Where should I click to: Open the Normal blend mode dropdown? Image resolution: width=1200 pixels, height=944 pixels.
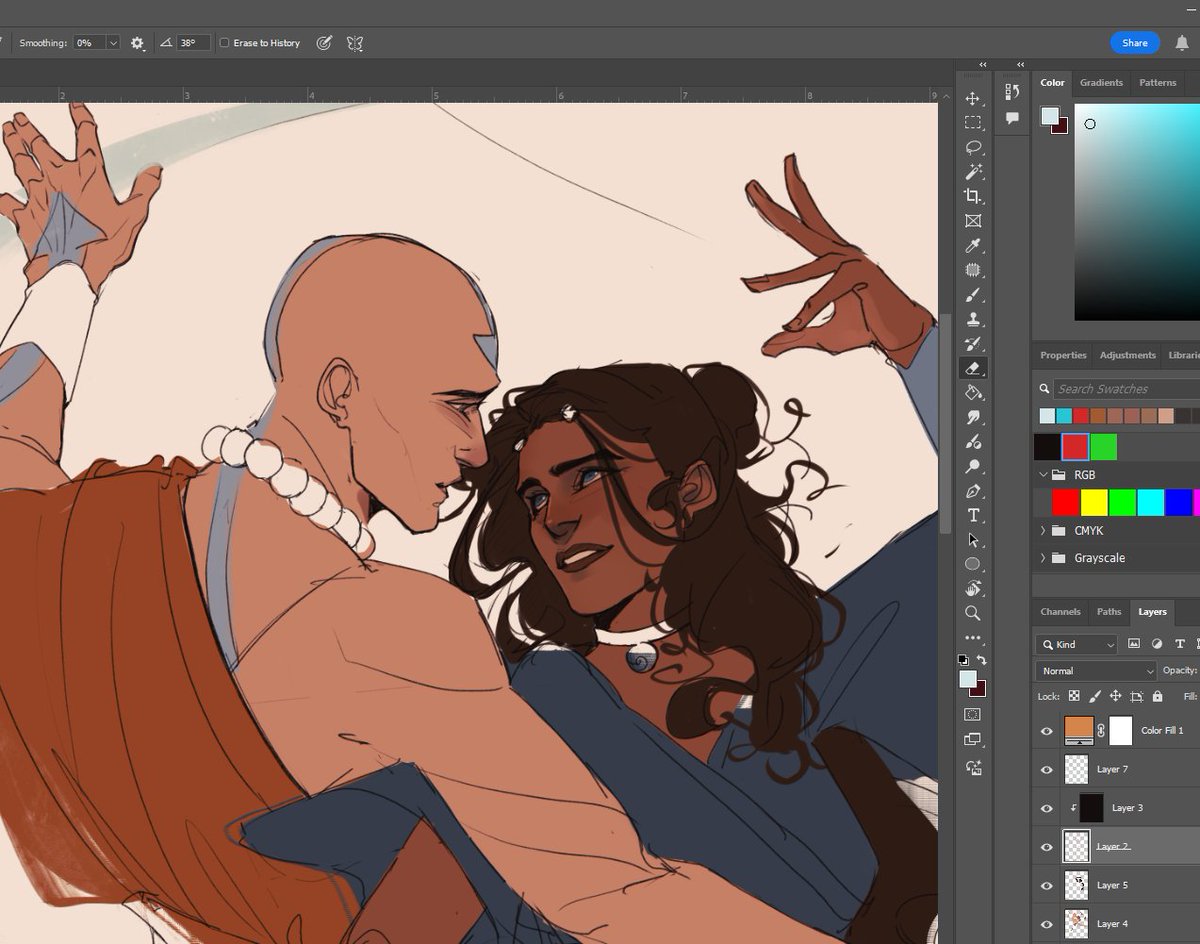[x=1096, y=671]
